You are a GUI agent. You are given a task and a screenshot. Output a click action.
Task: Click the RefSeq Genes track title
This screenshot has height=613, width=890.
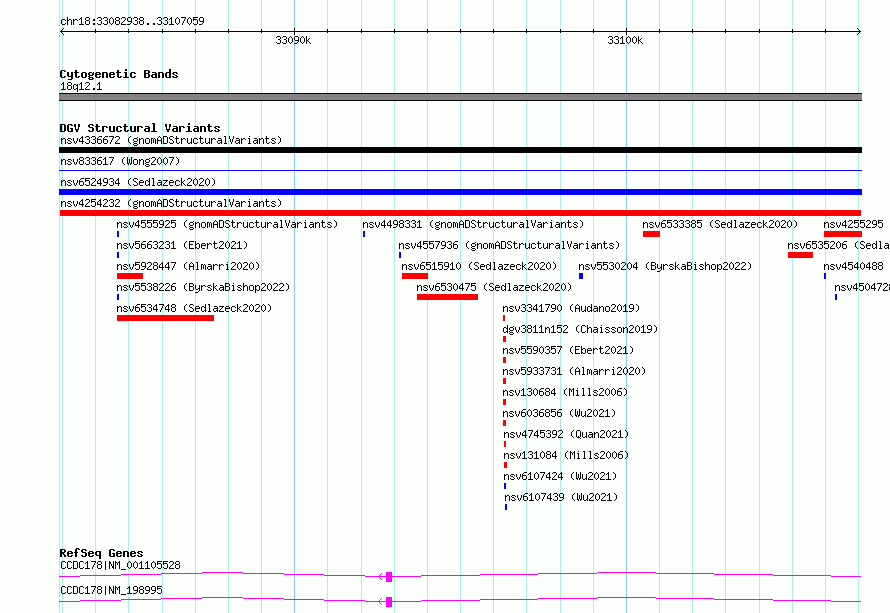(x=101, y=553)
